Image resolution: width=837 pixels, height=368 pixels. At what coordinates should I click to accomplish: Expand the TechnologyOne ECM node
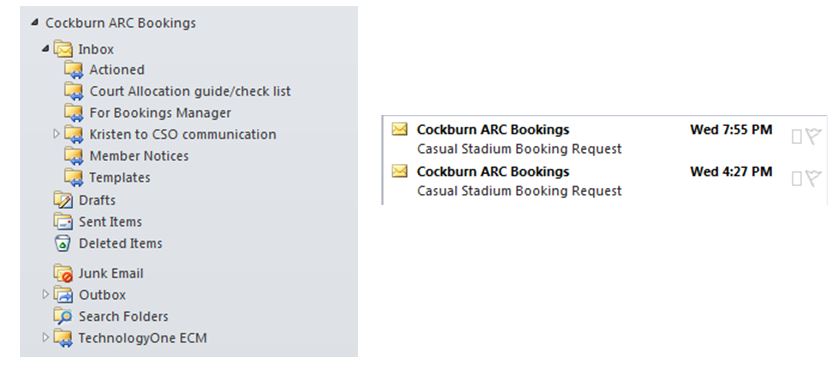coord(45,337)
